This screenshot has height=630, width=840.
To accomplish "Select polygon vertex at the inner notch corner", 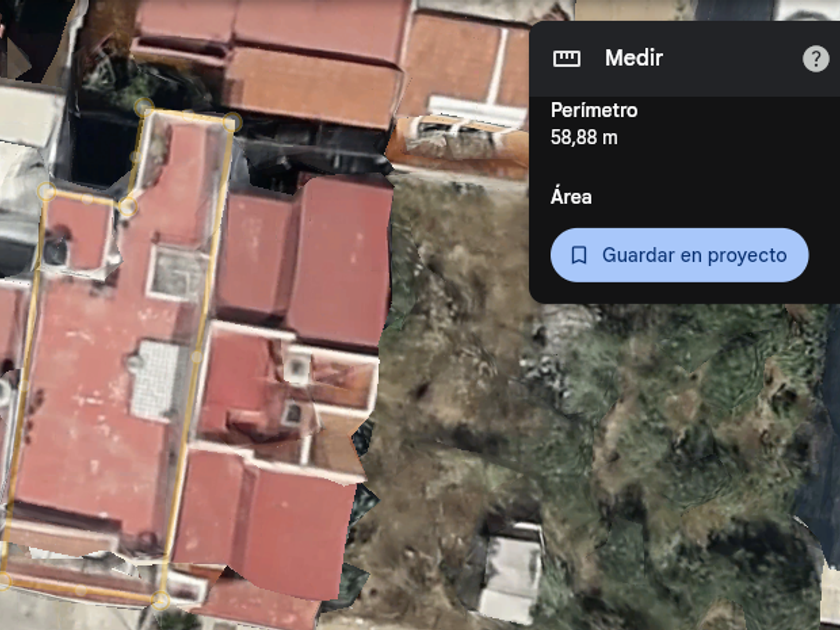I will (128, 206).
